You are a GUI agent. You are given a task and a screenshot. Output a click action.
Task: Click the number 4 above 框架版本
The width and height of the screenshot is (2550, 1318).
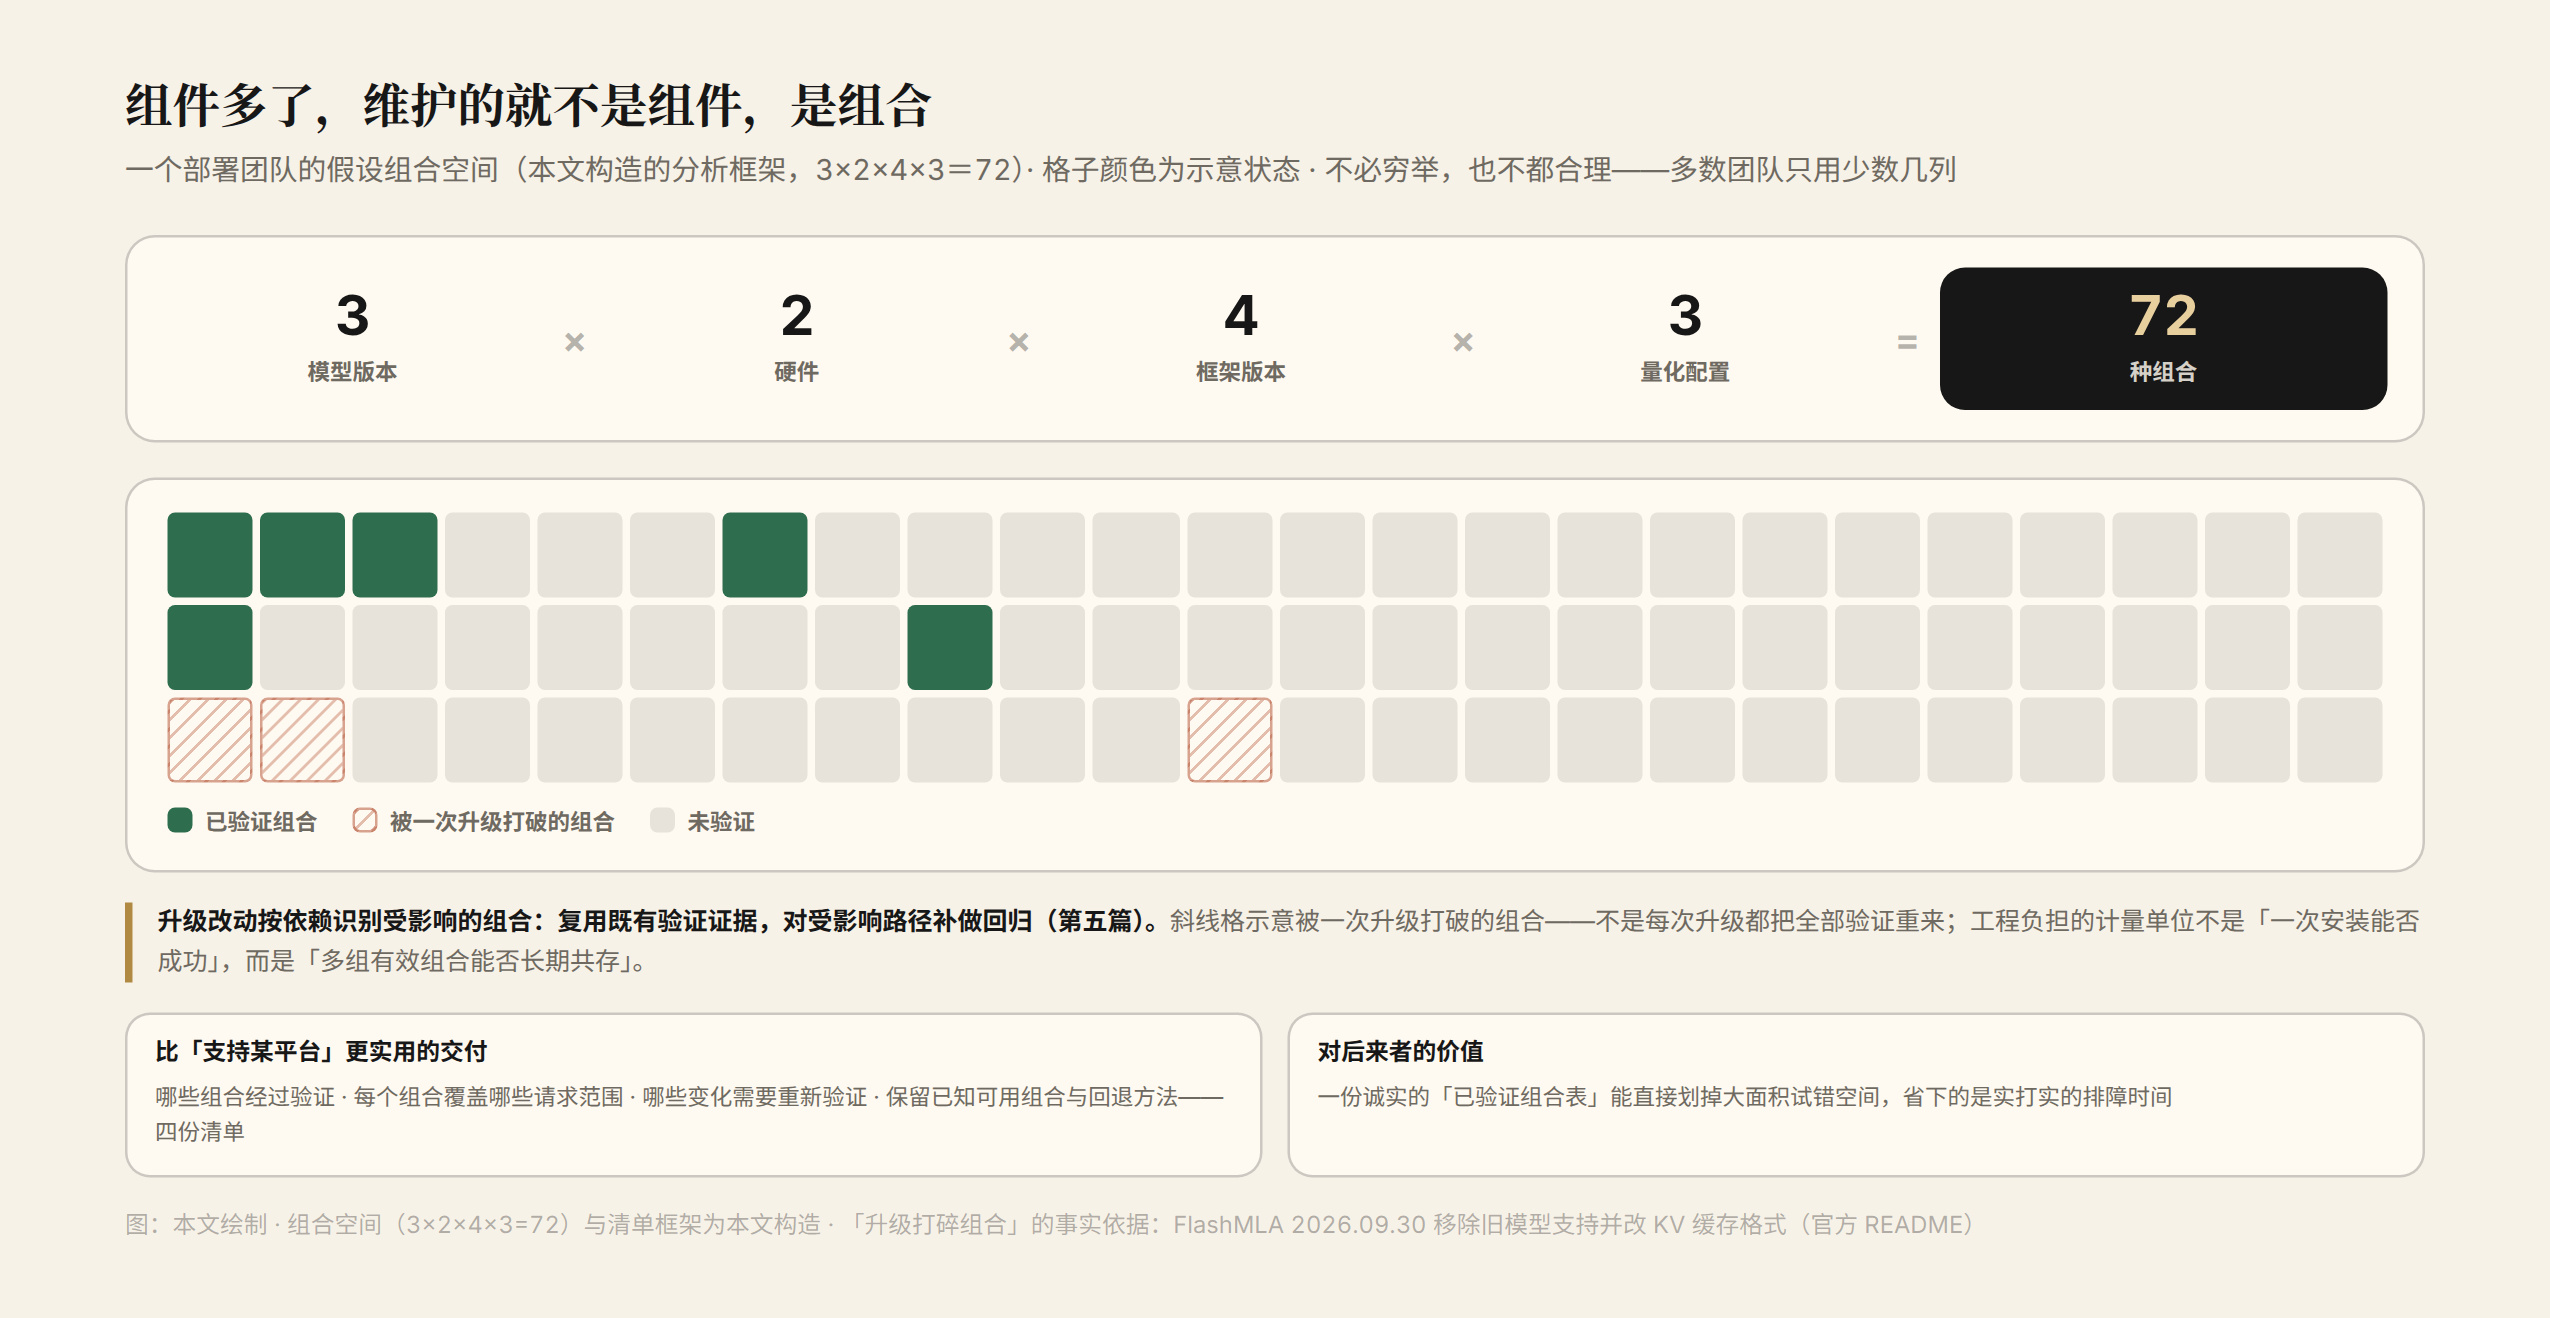(x=1240, y=315)
